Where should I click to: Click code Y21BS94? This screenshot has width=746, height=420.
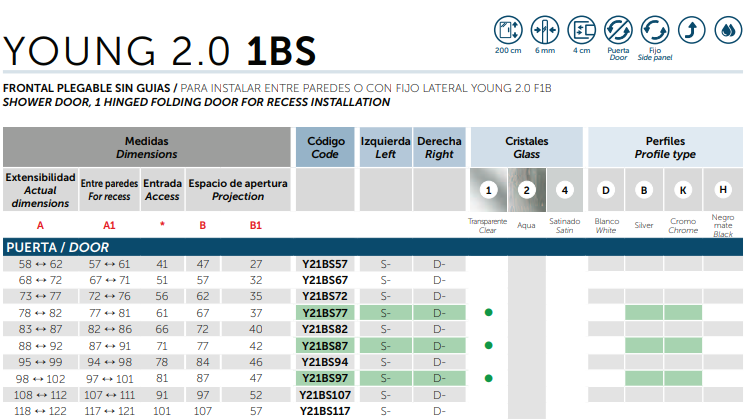tap(325, 362)
